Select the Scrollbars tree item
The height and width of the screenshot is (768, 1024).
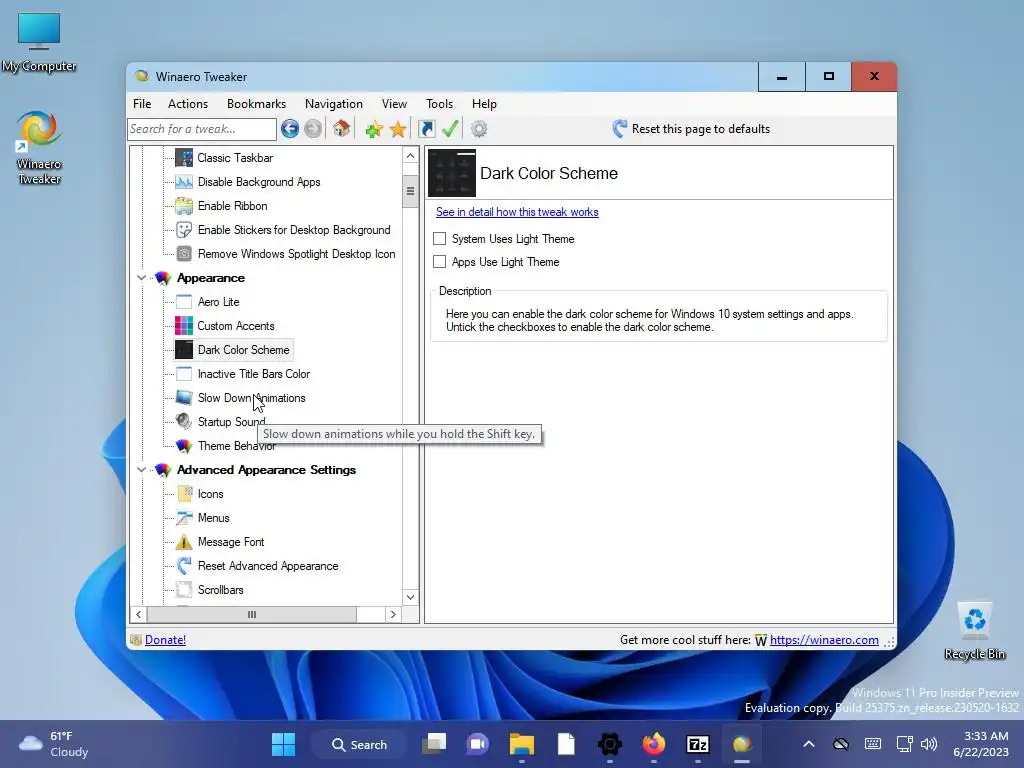click(220, 590)
